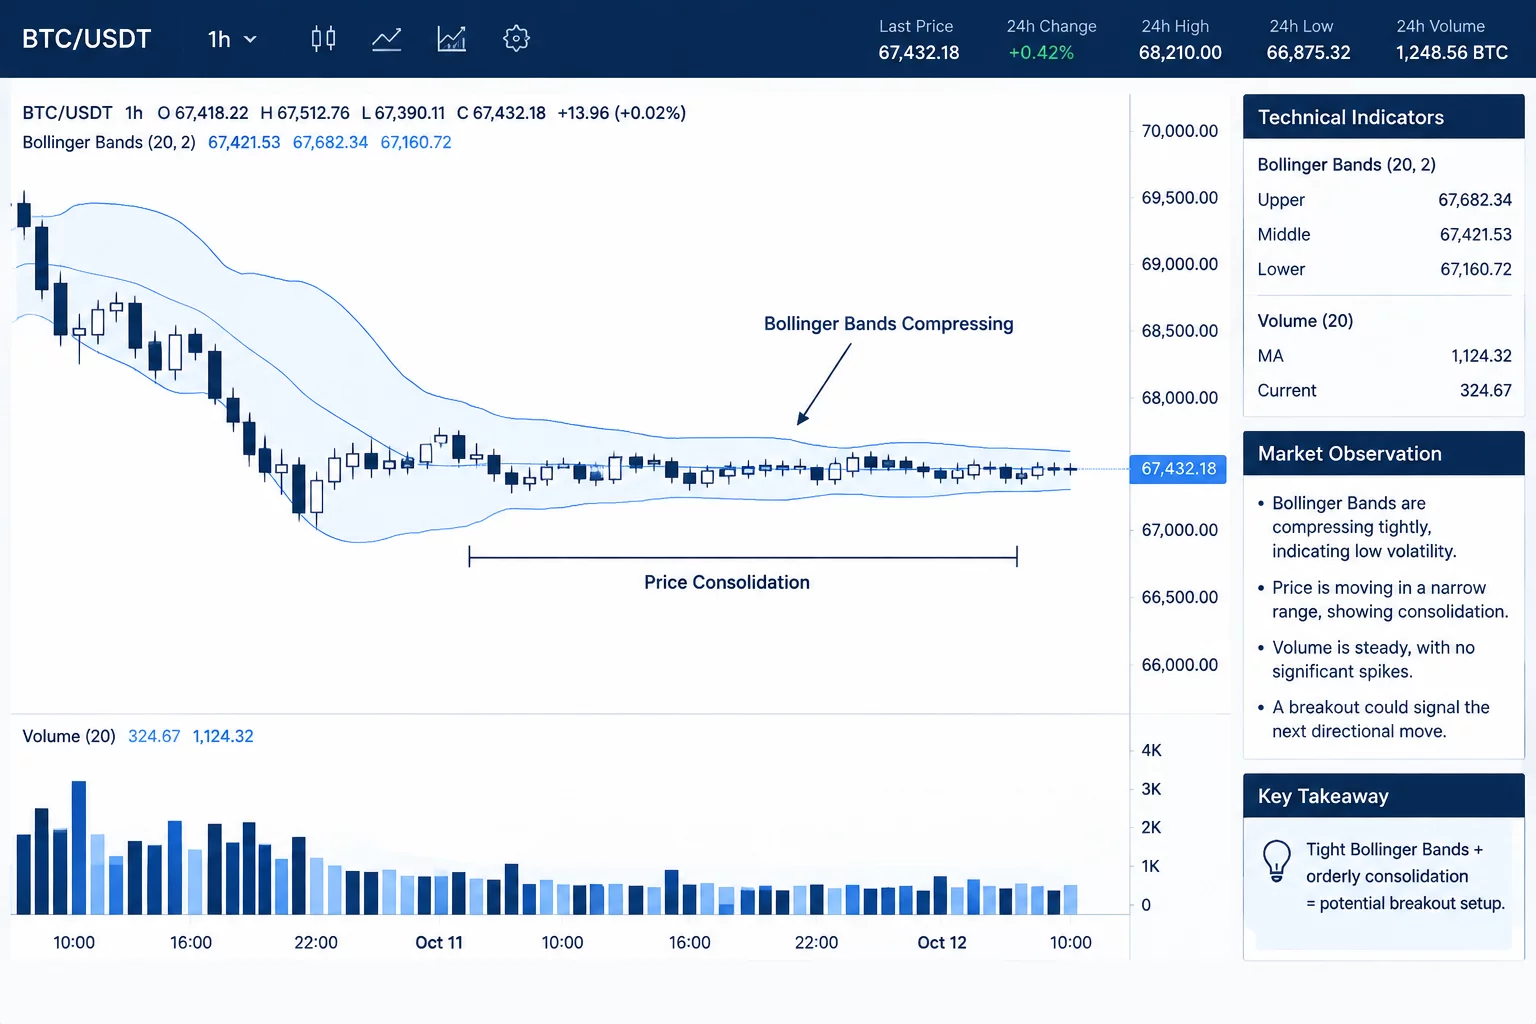Click the OHLC close value C 67,432.18
This screenshot has width=1536, height=1024.
pyautogui.click(x=501, y=113)
